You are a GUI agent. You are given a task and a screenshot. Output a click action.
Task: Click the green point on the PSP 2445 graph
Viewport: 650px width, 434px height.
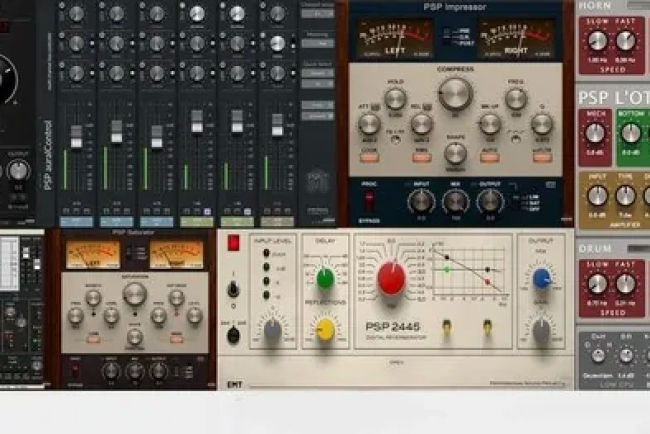(447, 270)
